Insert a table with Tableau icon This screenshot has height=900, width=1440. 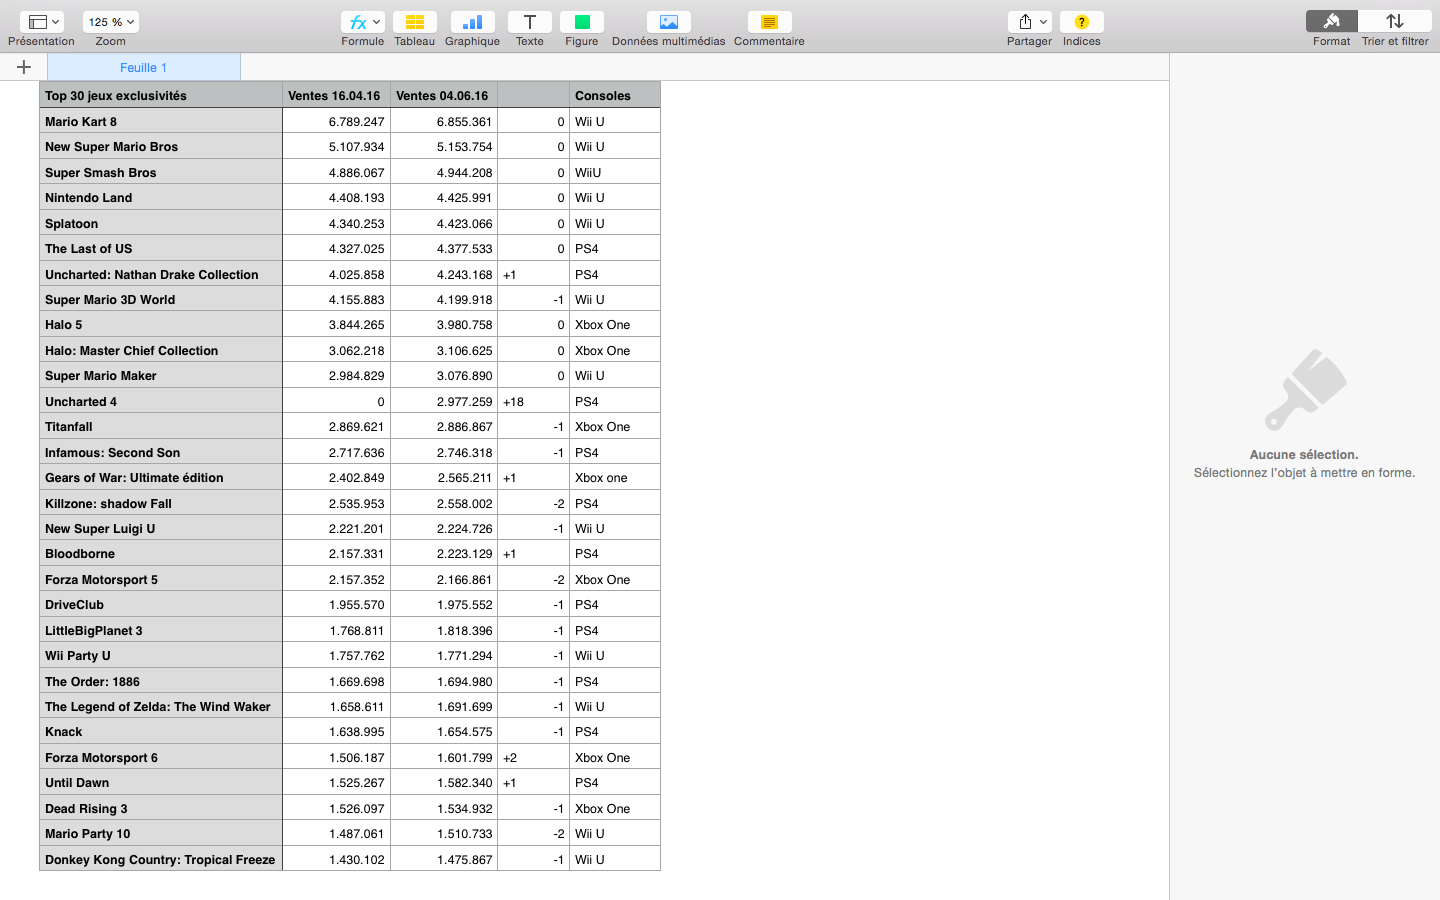(414, 22)
